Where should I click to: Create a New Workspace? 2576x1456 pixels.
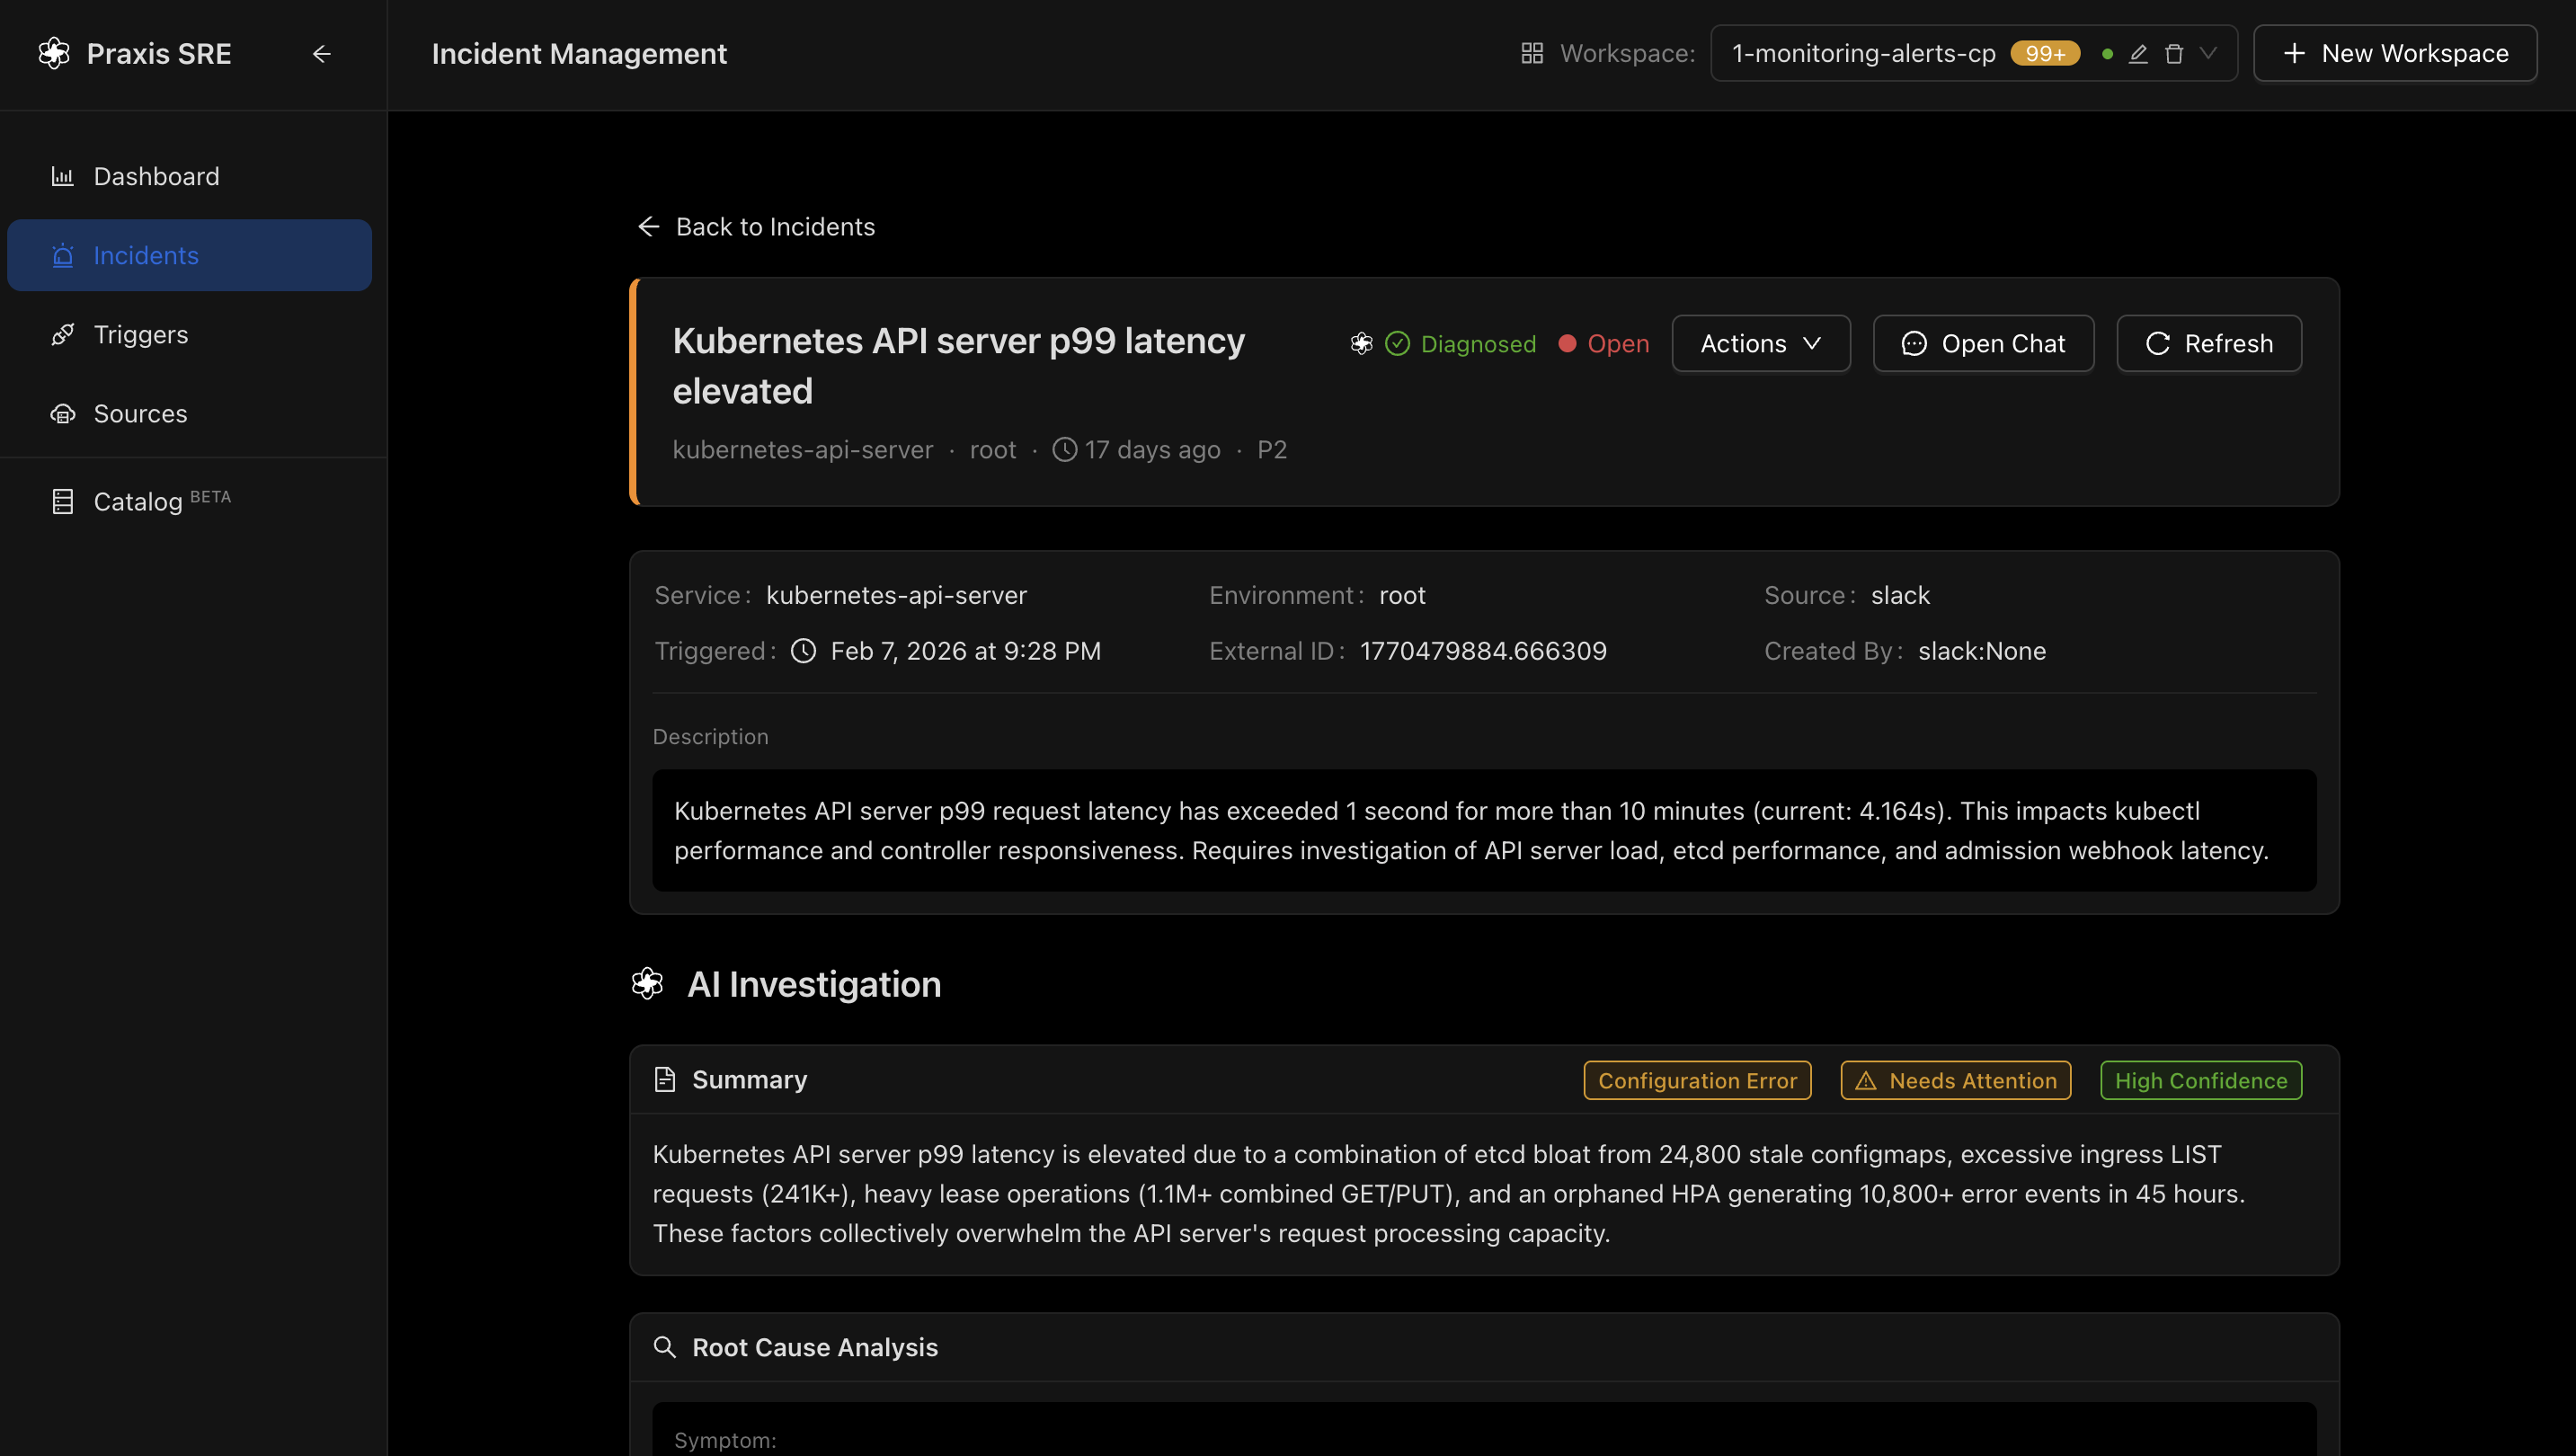pyautogui.click(x=2394, y=53)
